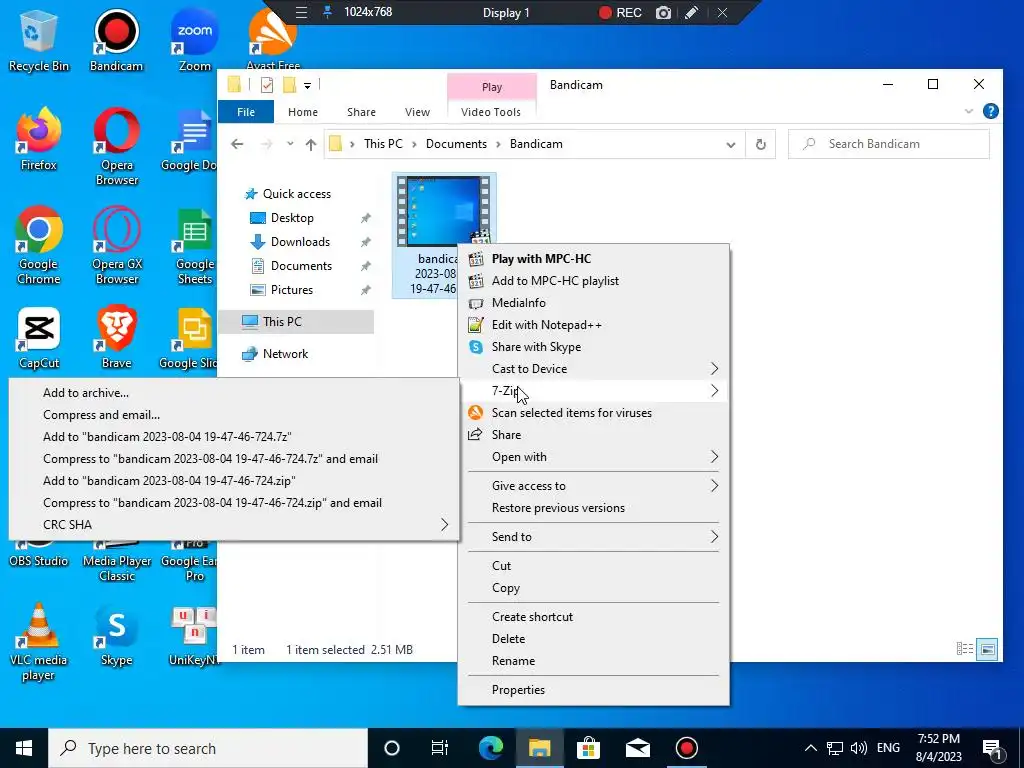Choose Compress and email... option
The height and width of the screenshot is (768, 1024).
[234, 415]
